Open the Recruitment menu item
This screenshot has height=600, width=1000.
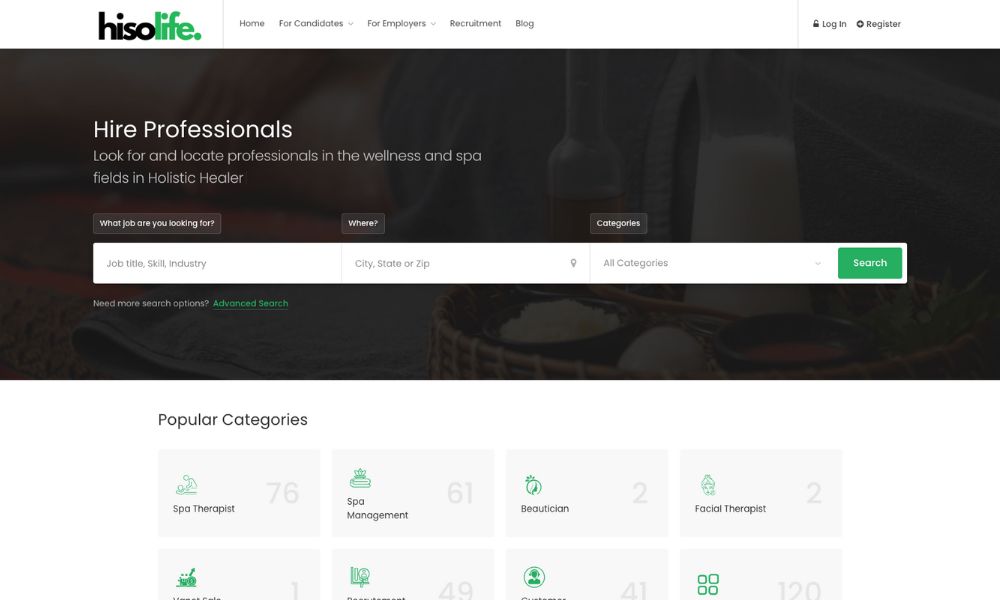pyautogui.click(x=475, y=24)
